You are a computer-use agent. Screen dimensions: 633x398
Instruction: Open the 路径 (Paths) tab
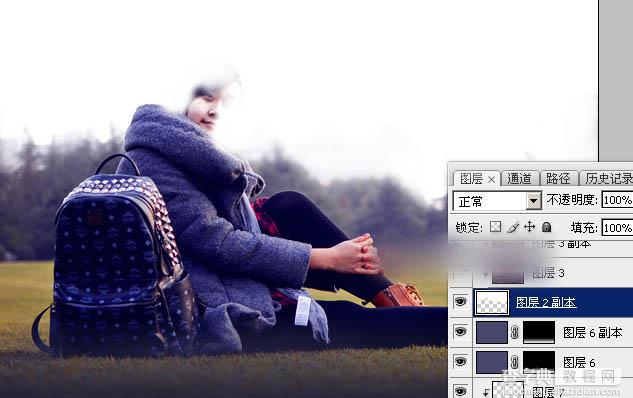pos(558,178)
